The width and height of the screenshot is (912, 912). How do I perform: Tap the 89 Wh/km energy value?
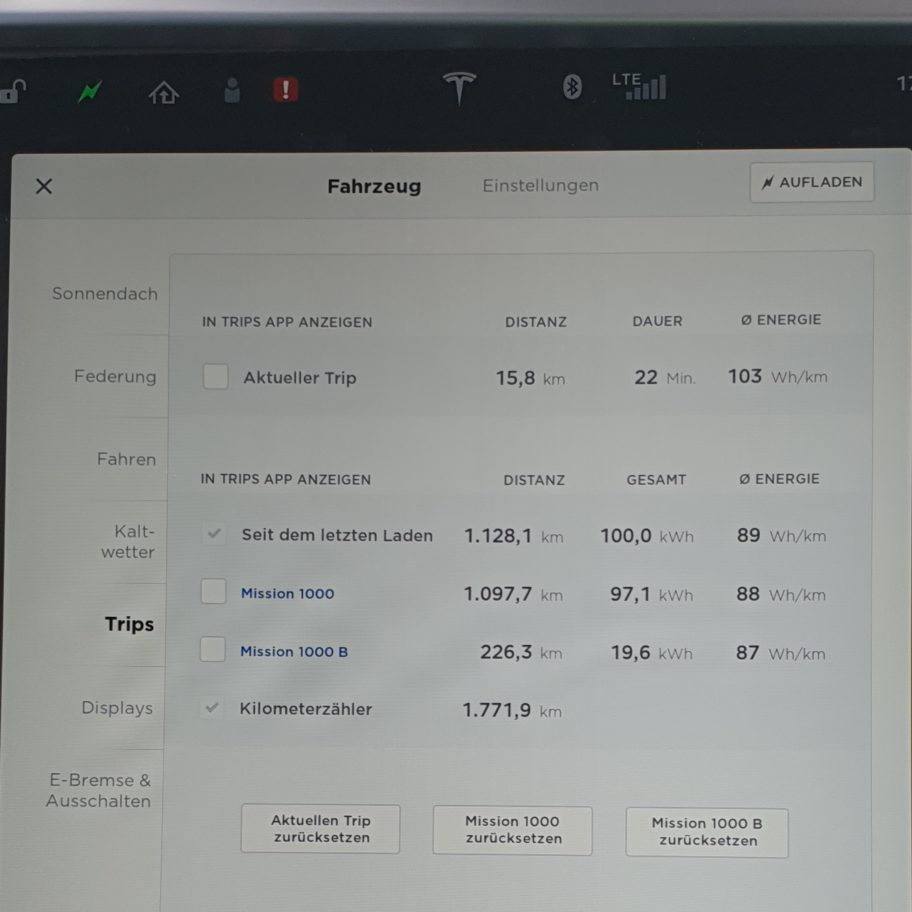point(781,535)
